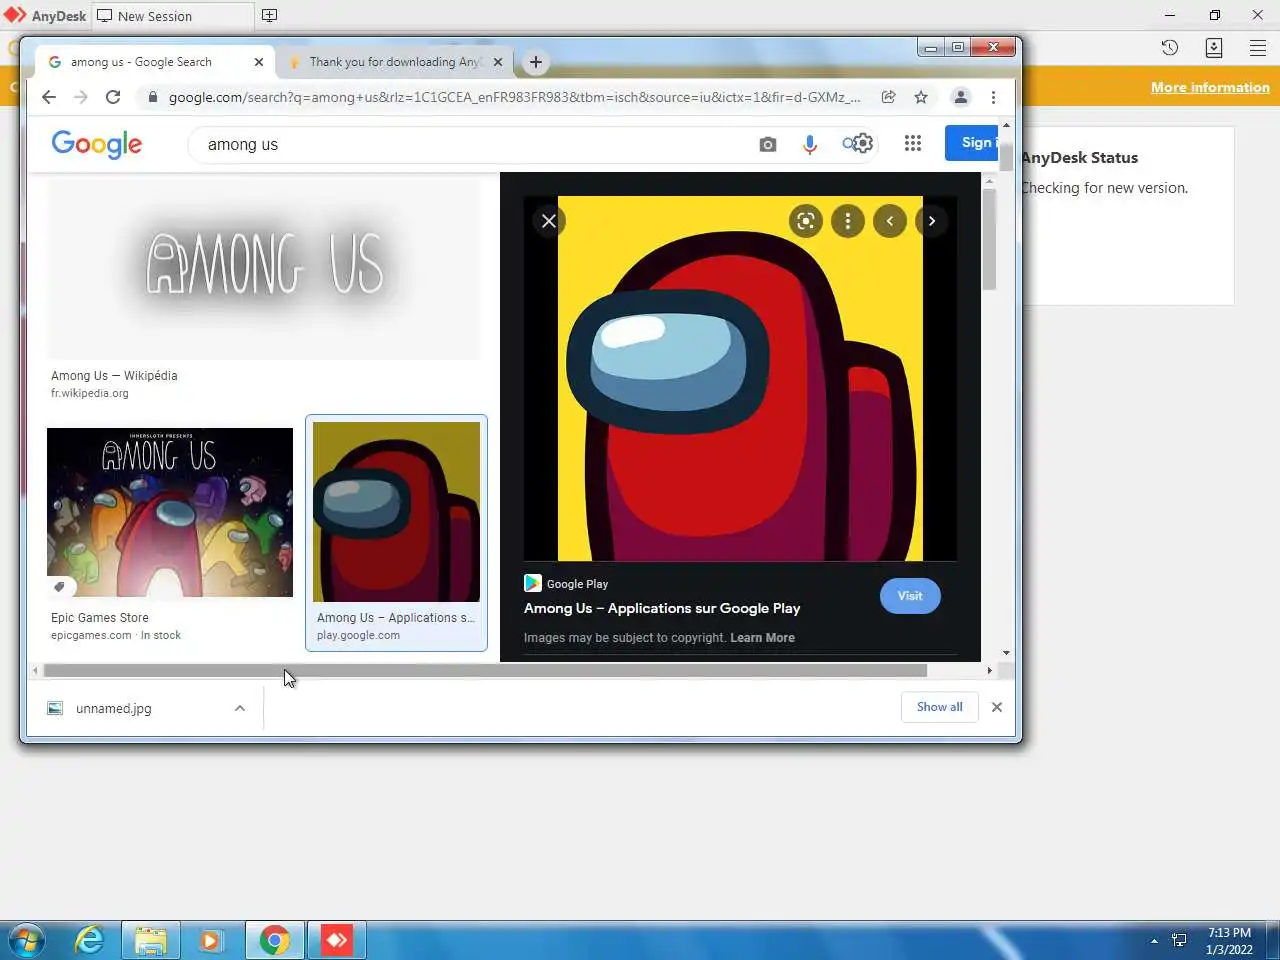Open the downloaded unnamed.jpg file

pos(113,708)
